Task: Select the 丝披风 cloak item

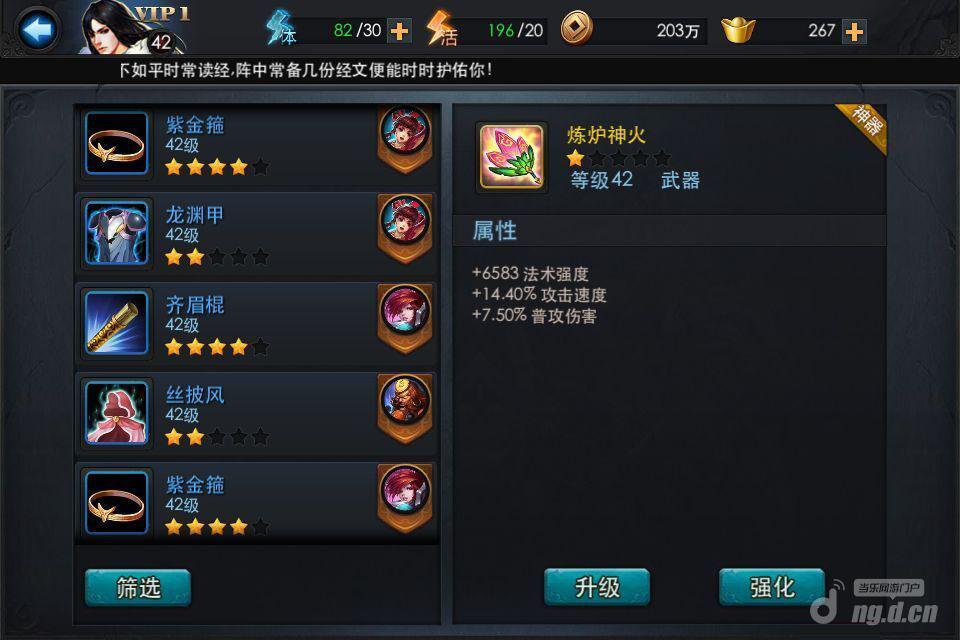Action: [257, 413]
